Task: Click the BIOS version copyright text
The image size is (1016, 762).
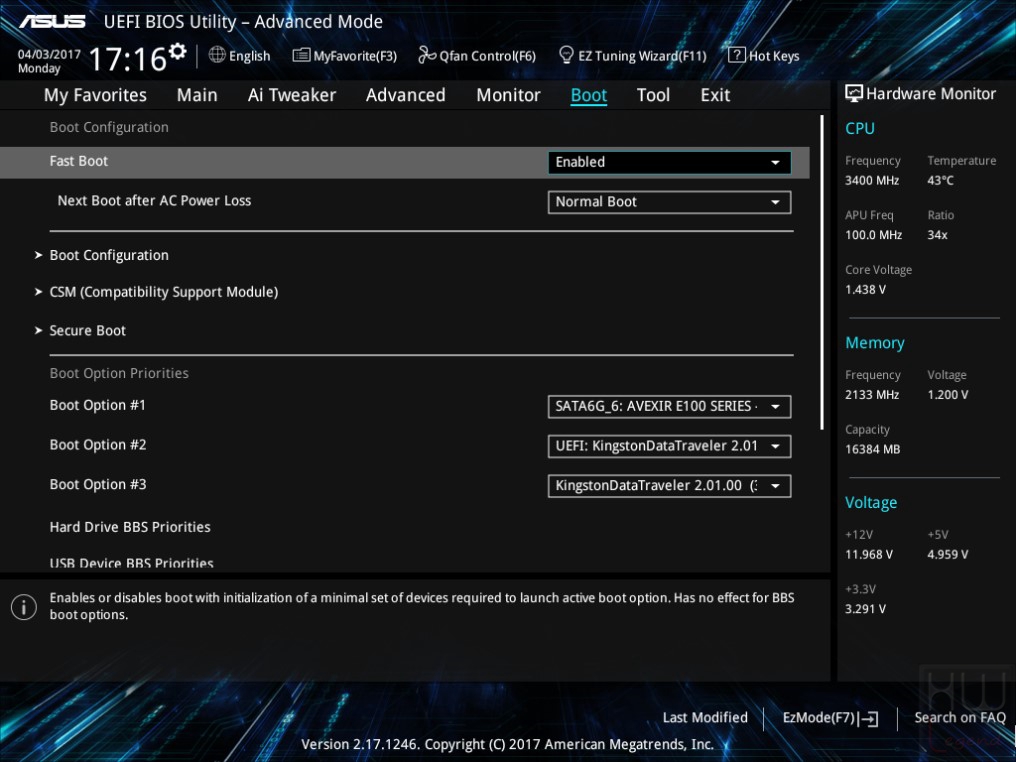Action: click(x=507, y=745)
